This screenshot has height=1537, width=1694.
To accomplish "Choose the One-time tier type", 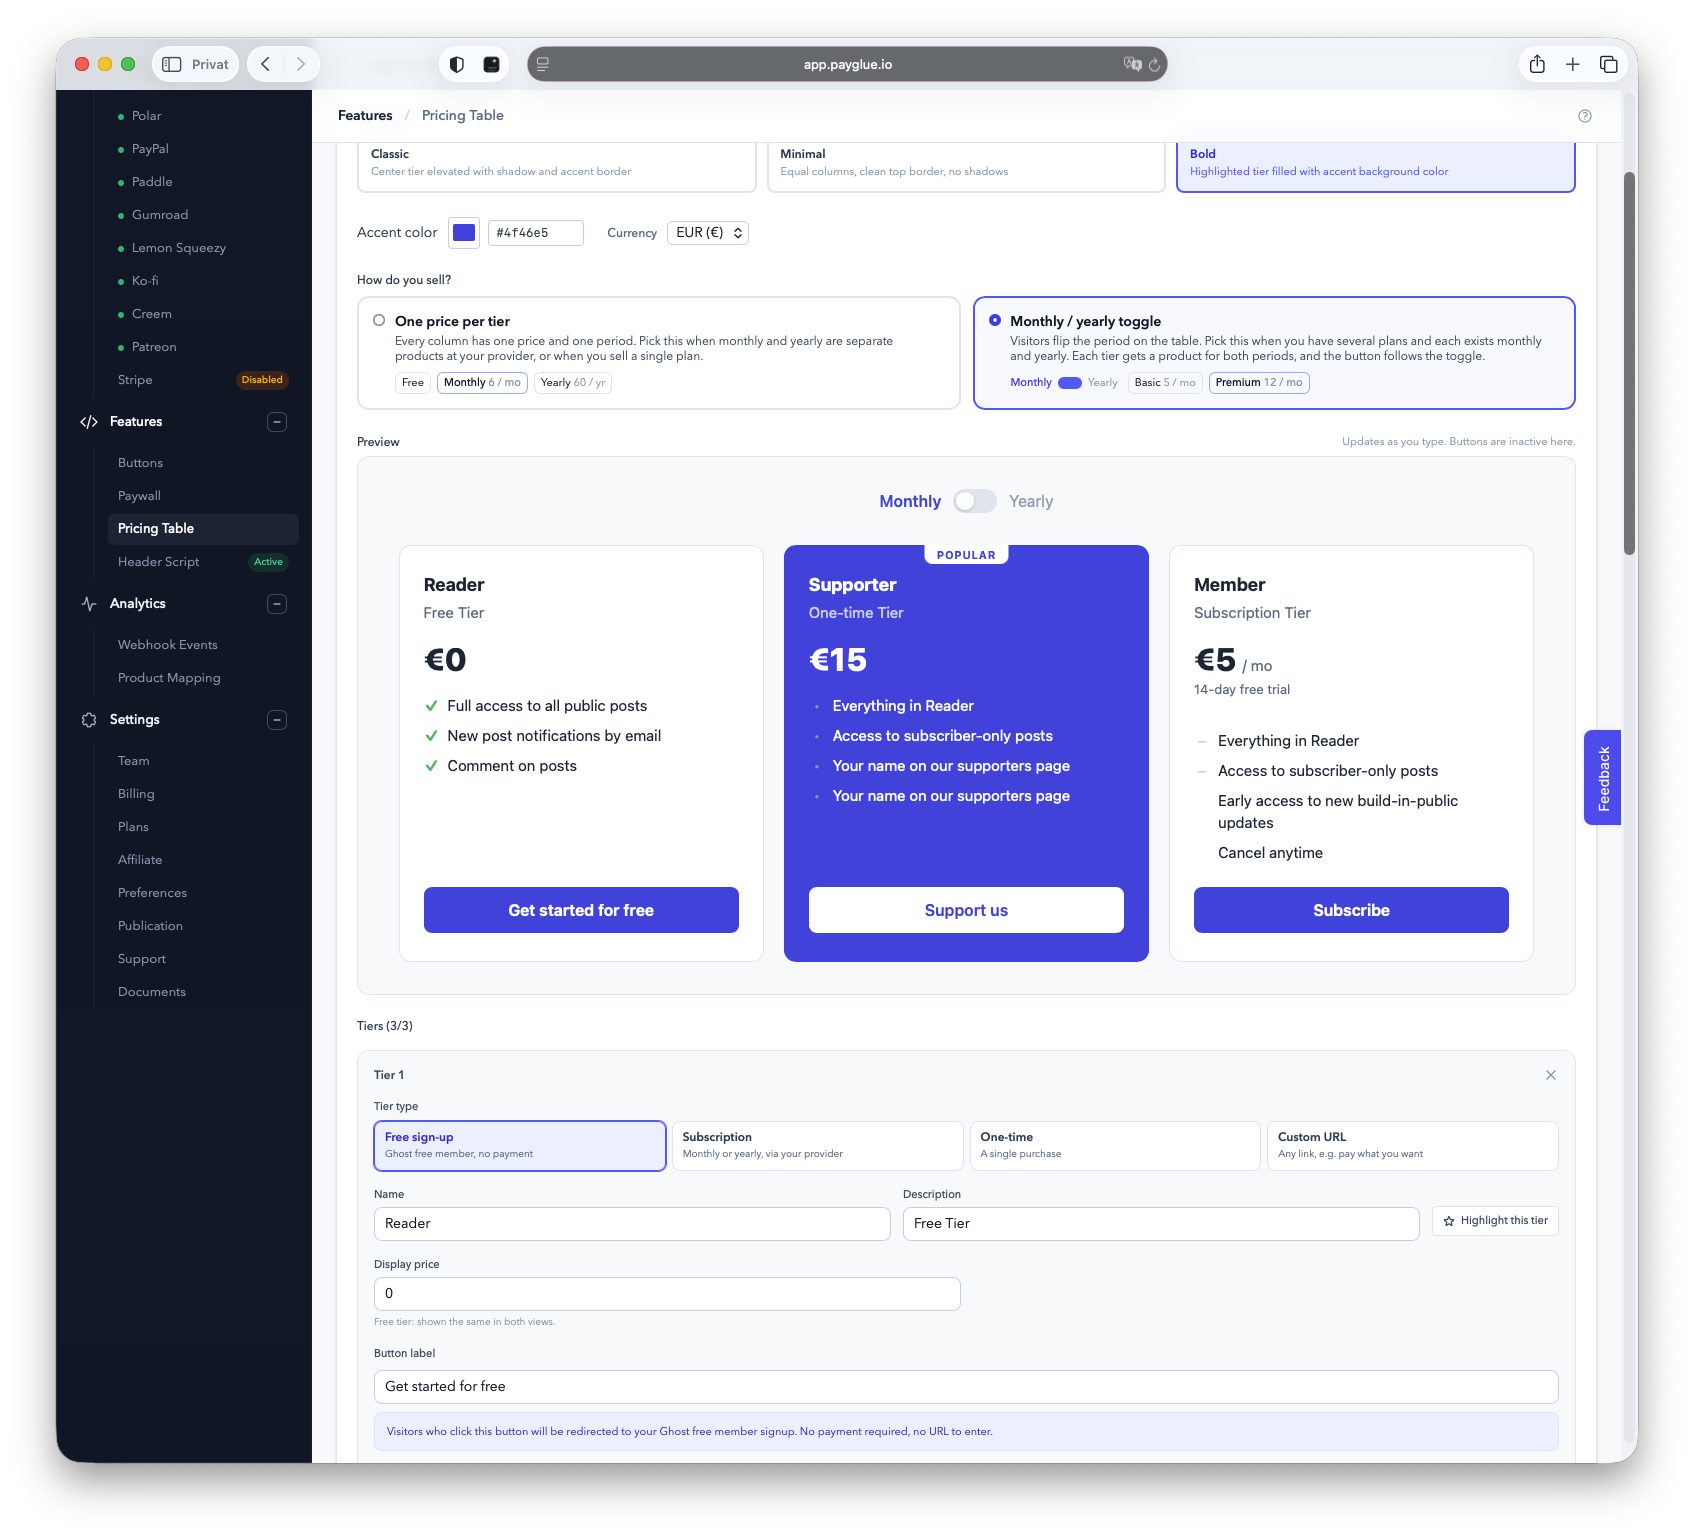I will 1115,1146.
